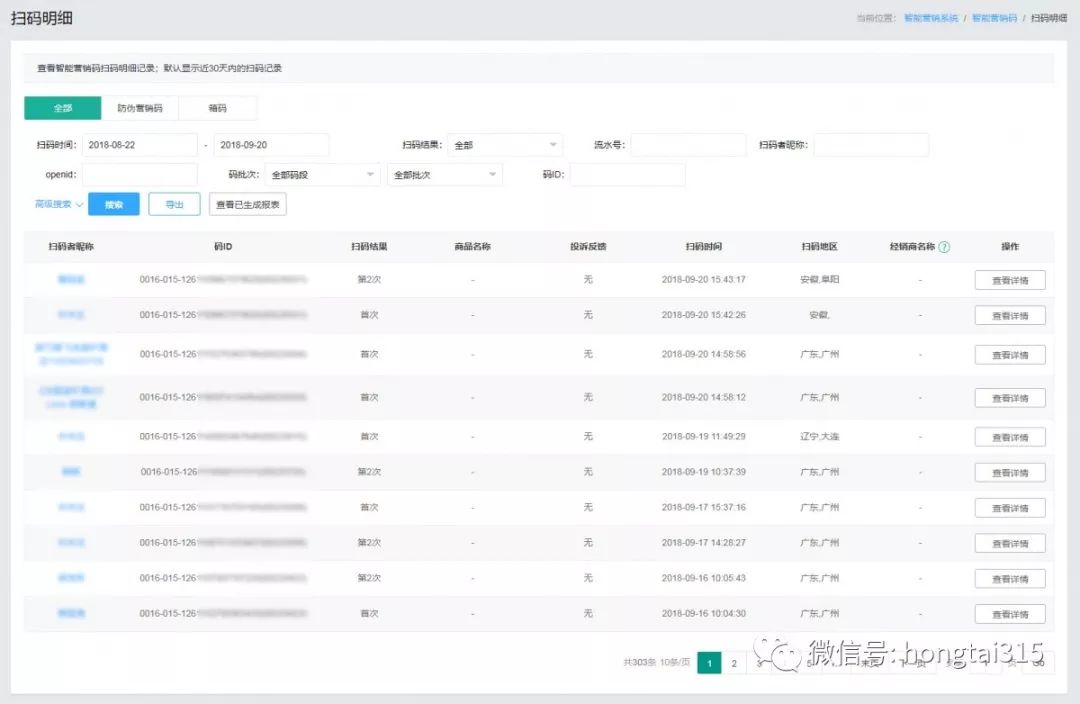The height and width of the screenshot is (704, 1080).
Task: Click the 导出 export button
Action: pyautogui.click(x=174, y=205)
